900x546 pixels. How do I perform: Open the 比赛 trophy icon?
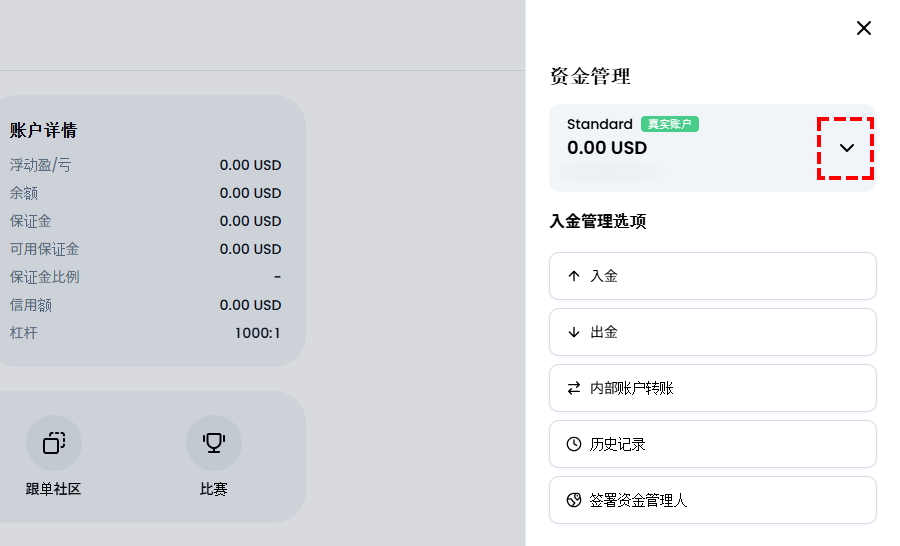[x=214, y=443]
